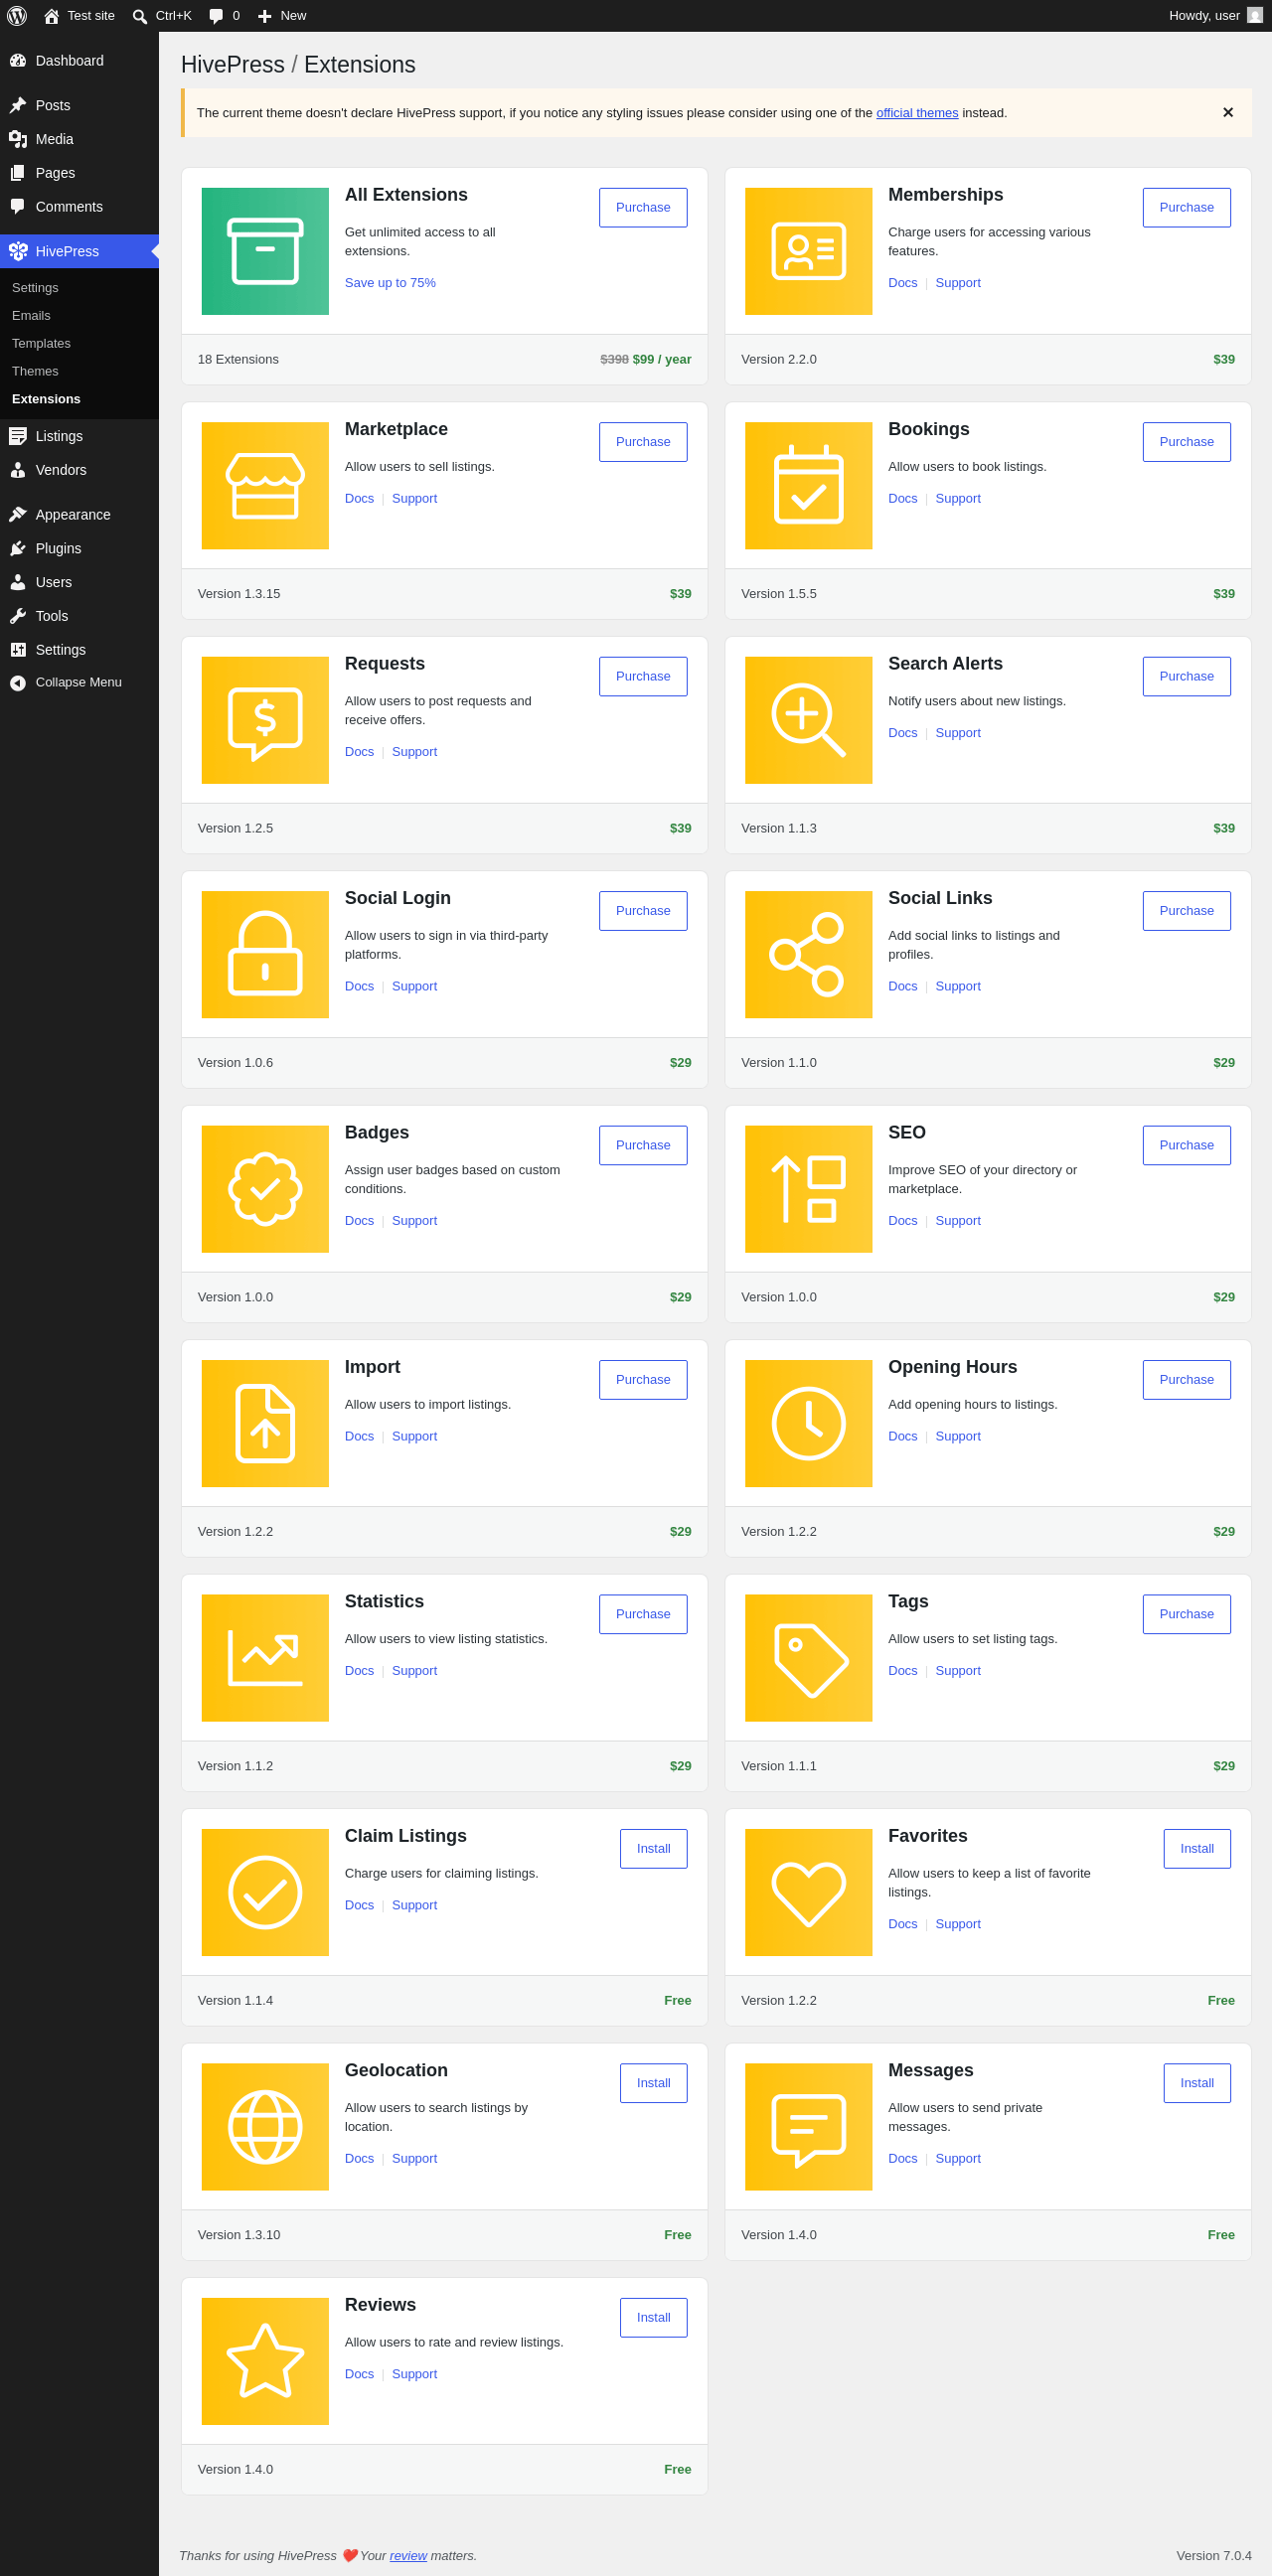
Task: Click the Badges checkmark badge icon
Action: pos(265,1189)
